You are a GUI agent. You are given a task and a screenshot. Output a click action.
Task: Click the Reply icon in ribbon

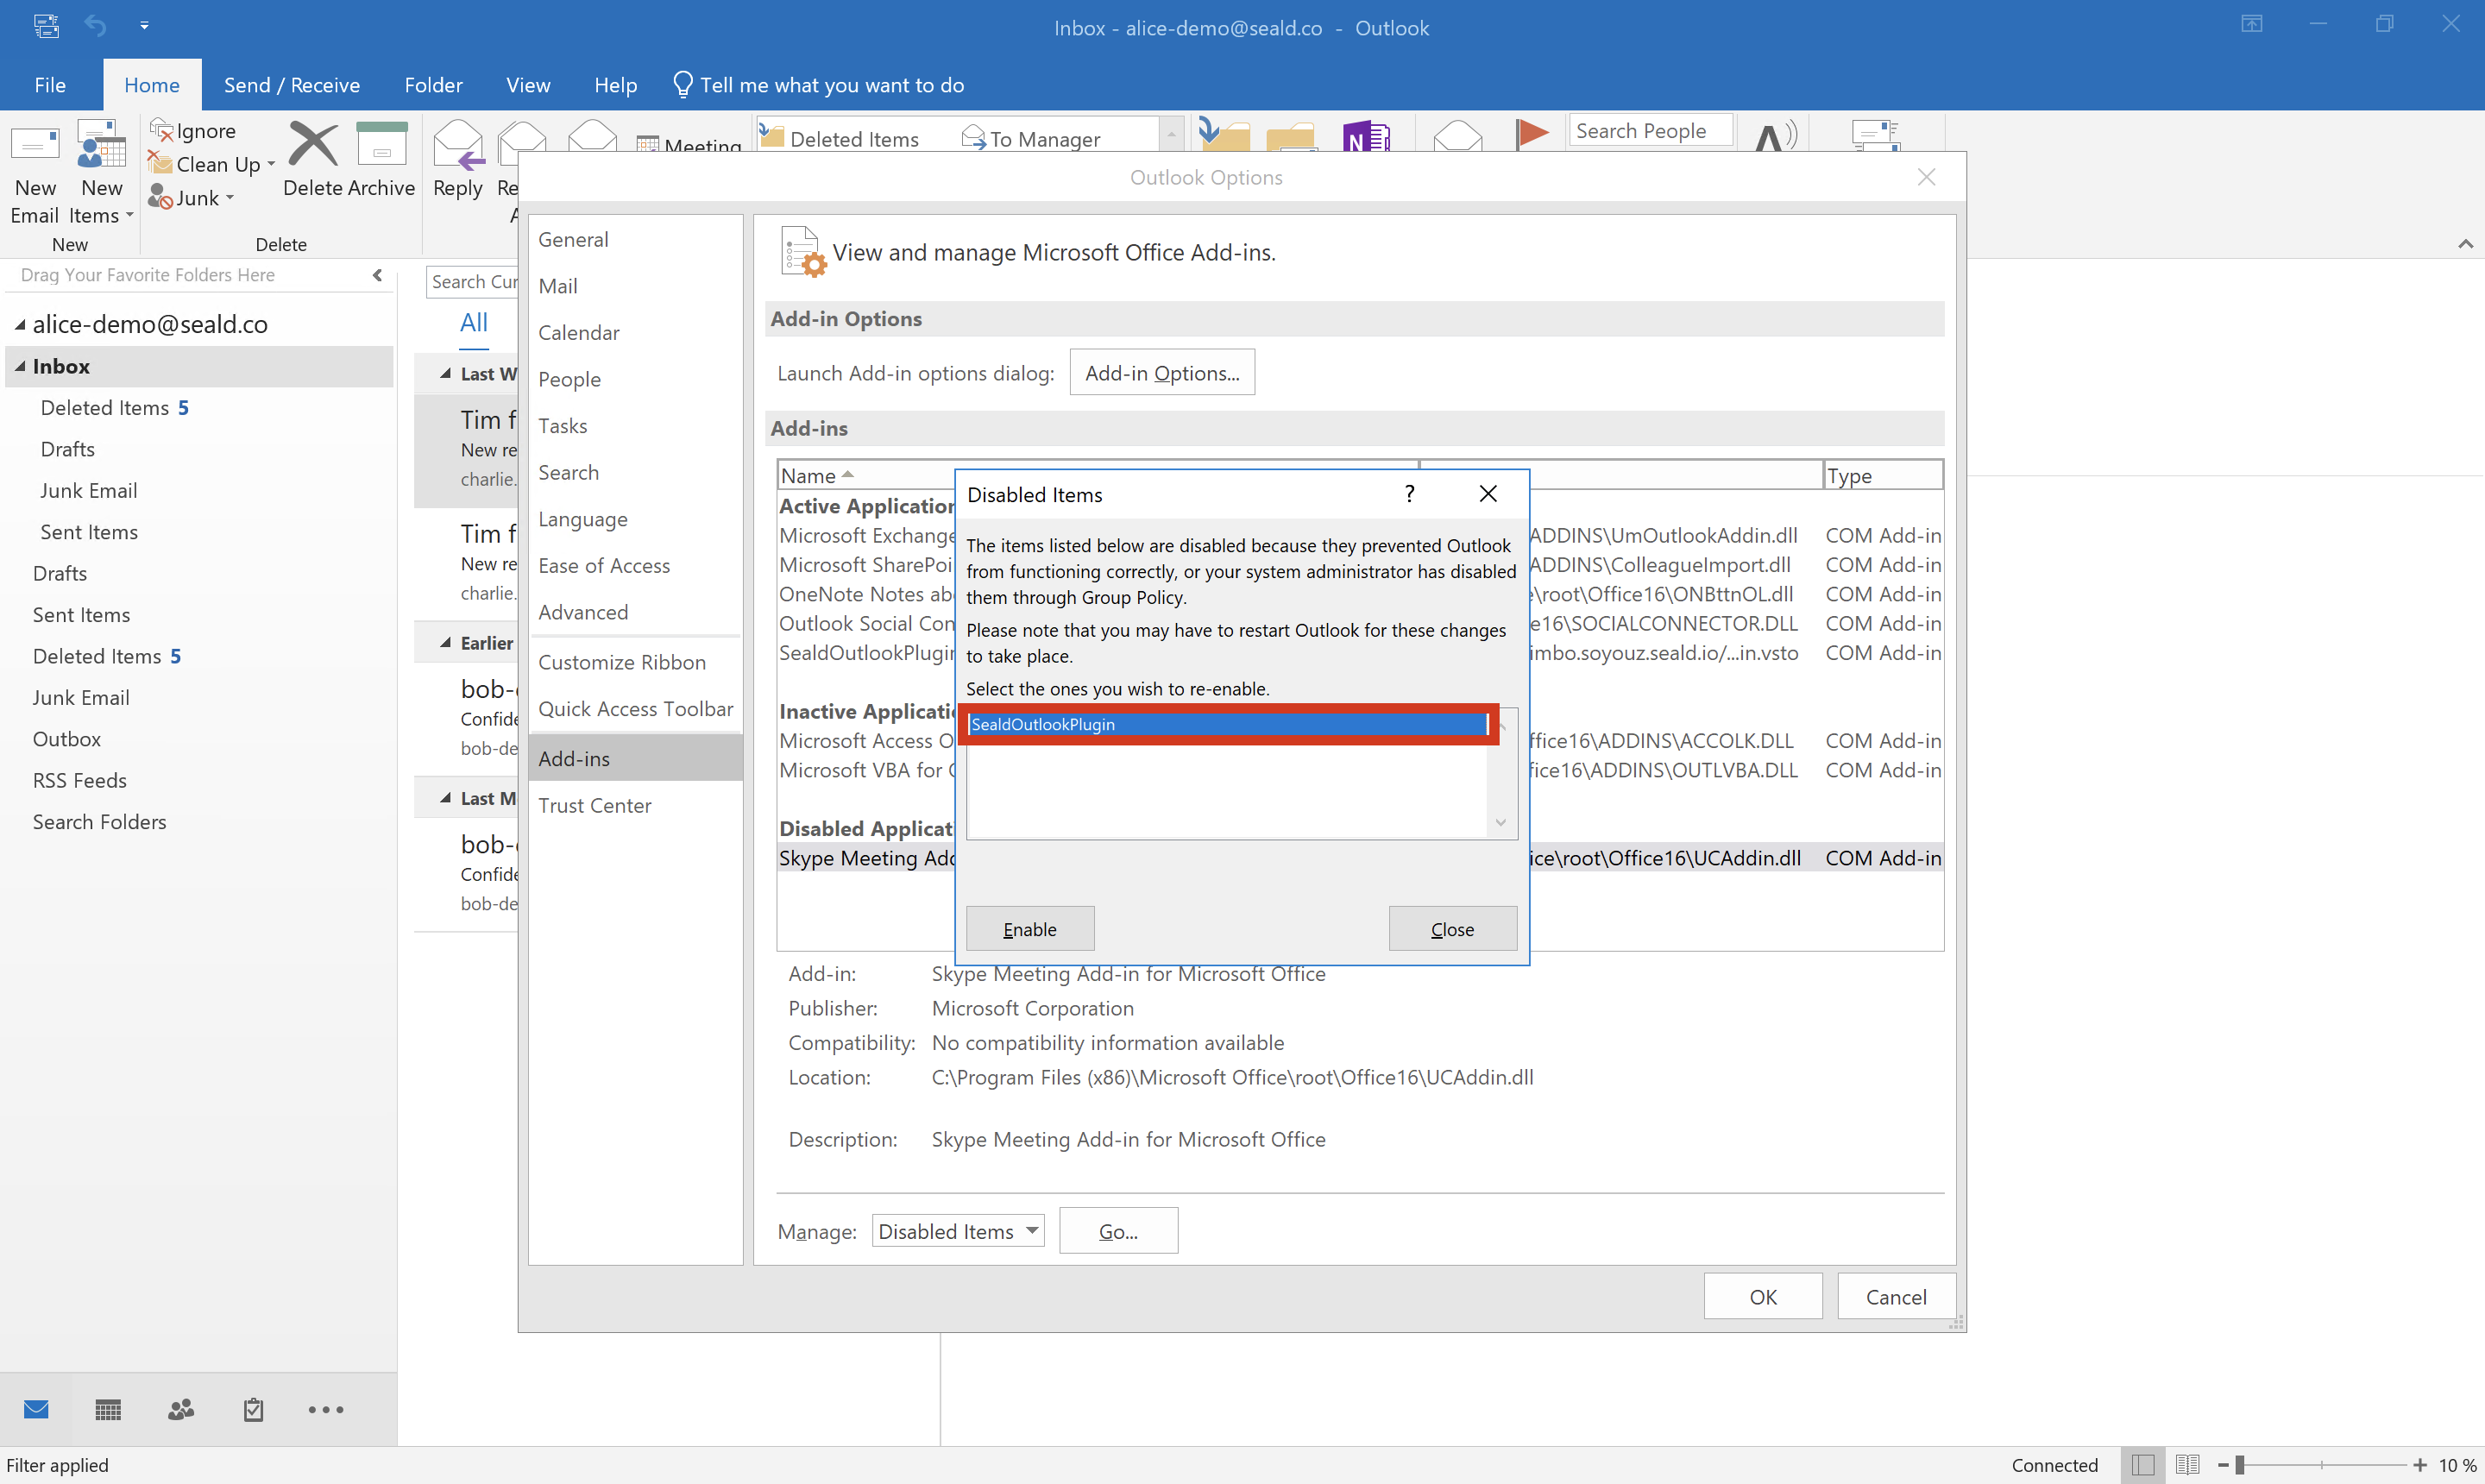pyautogui.click(x=458, y=145)
